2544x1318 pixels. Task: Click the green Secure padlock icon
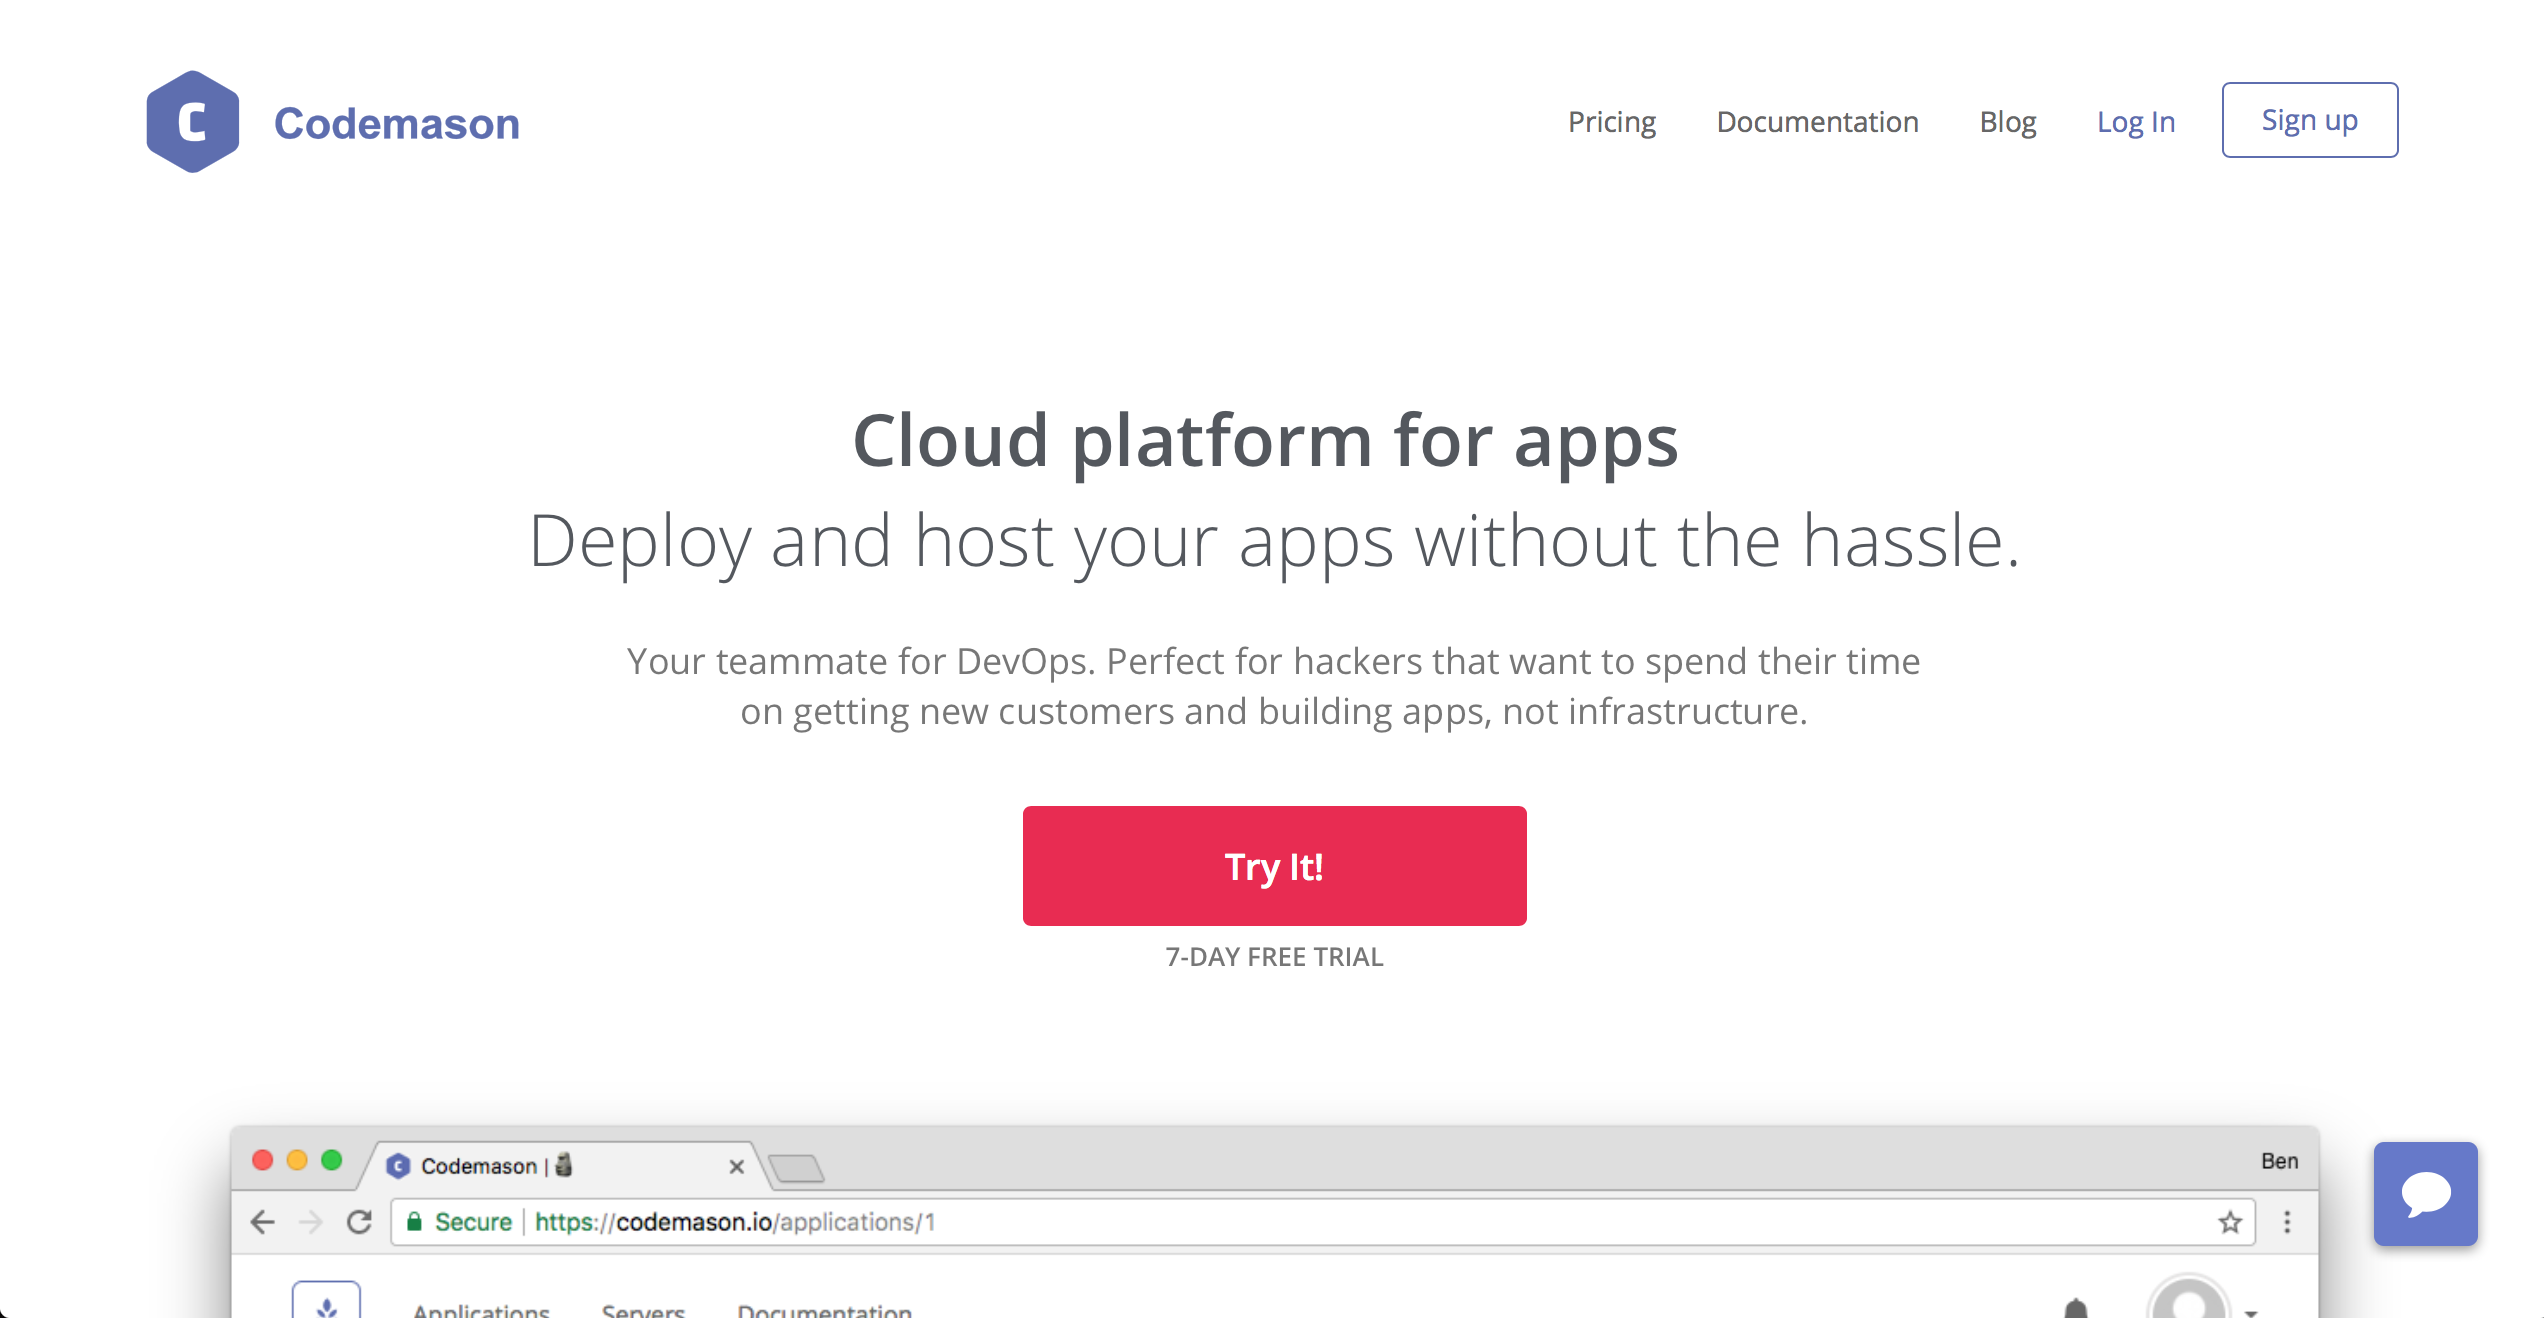(414, 1221)
